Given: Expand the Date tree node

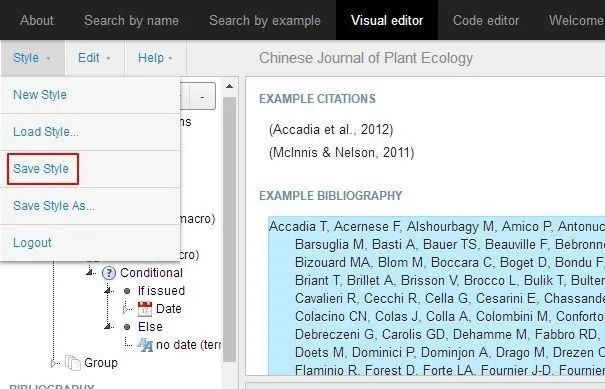Looking at the screenshot, I should [126, 309].
